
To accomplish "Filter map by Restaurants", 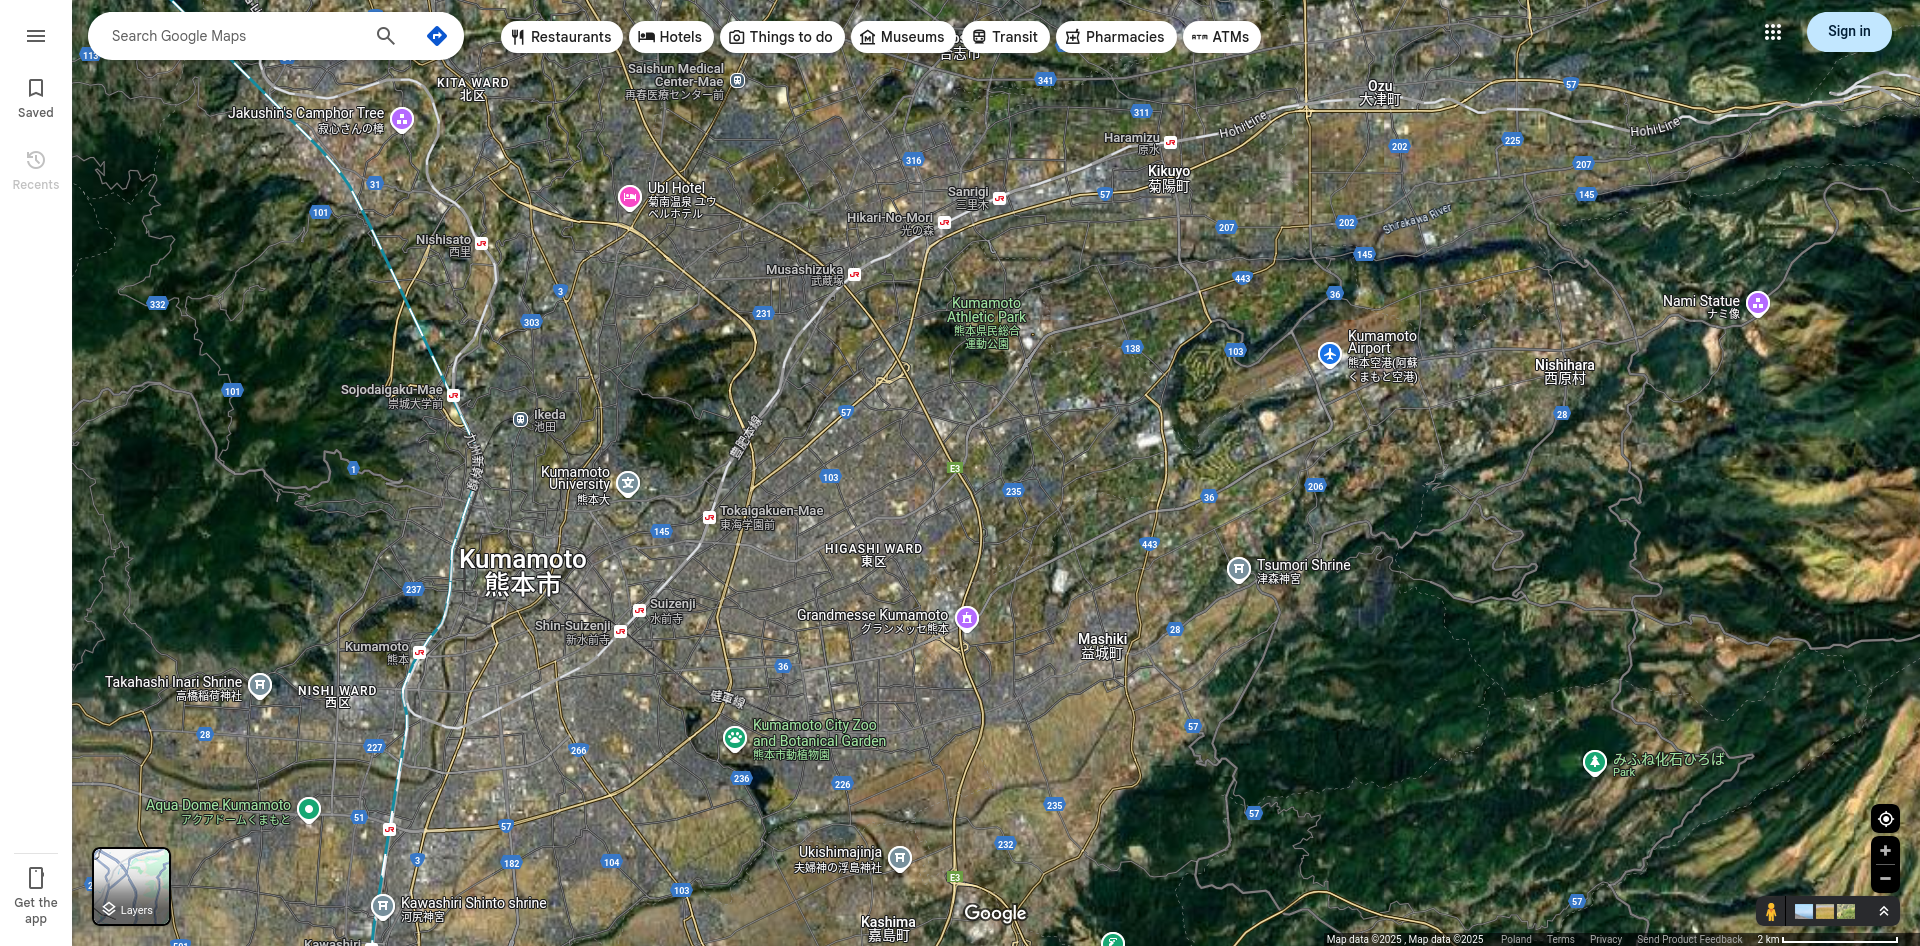I will 561,37.
